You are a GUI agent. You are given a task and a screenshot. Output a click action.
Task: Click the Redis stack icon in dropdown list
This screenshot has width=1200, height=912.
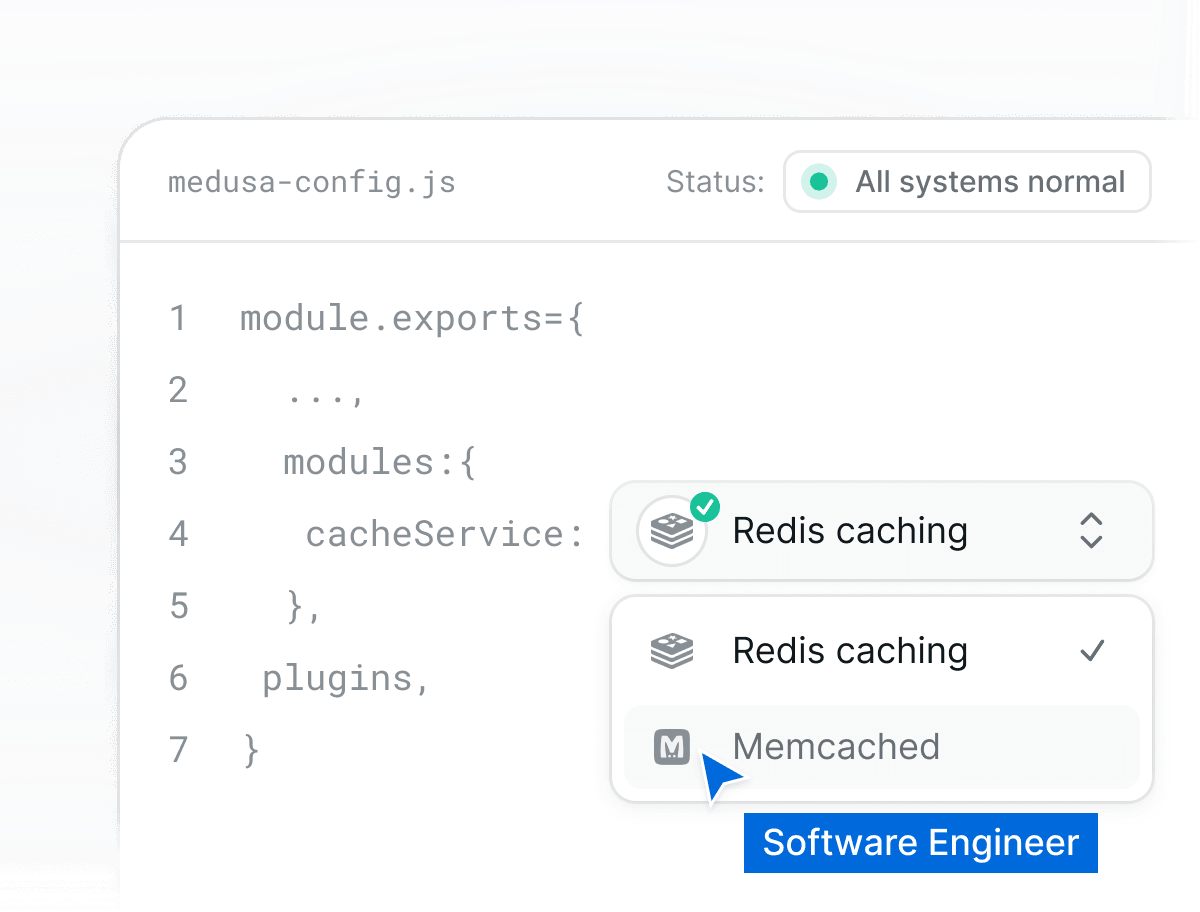(x=672, y=651)
